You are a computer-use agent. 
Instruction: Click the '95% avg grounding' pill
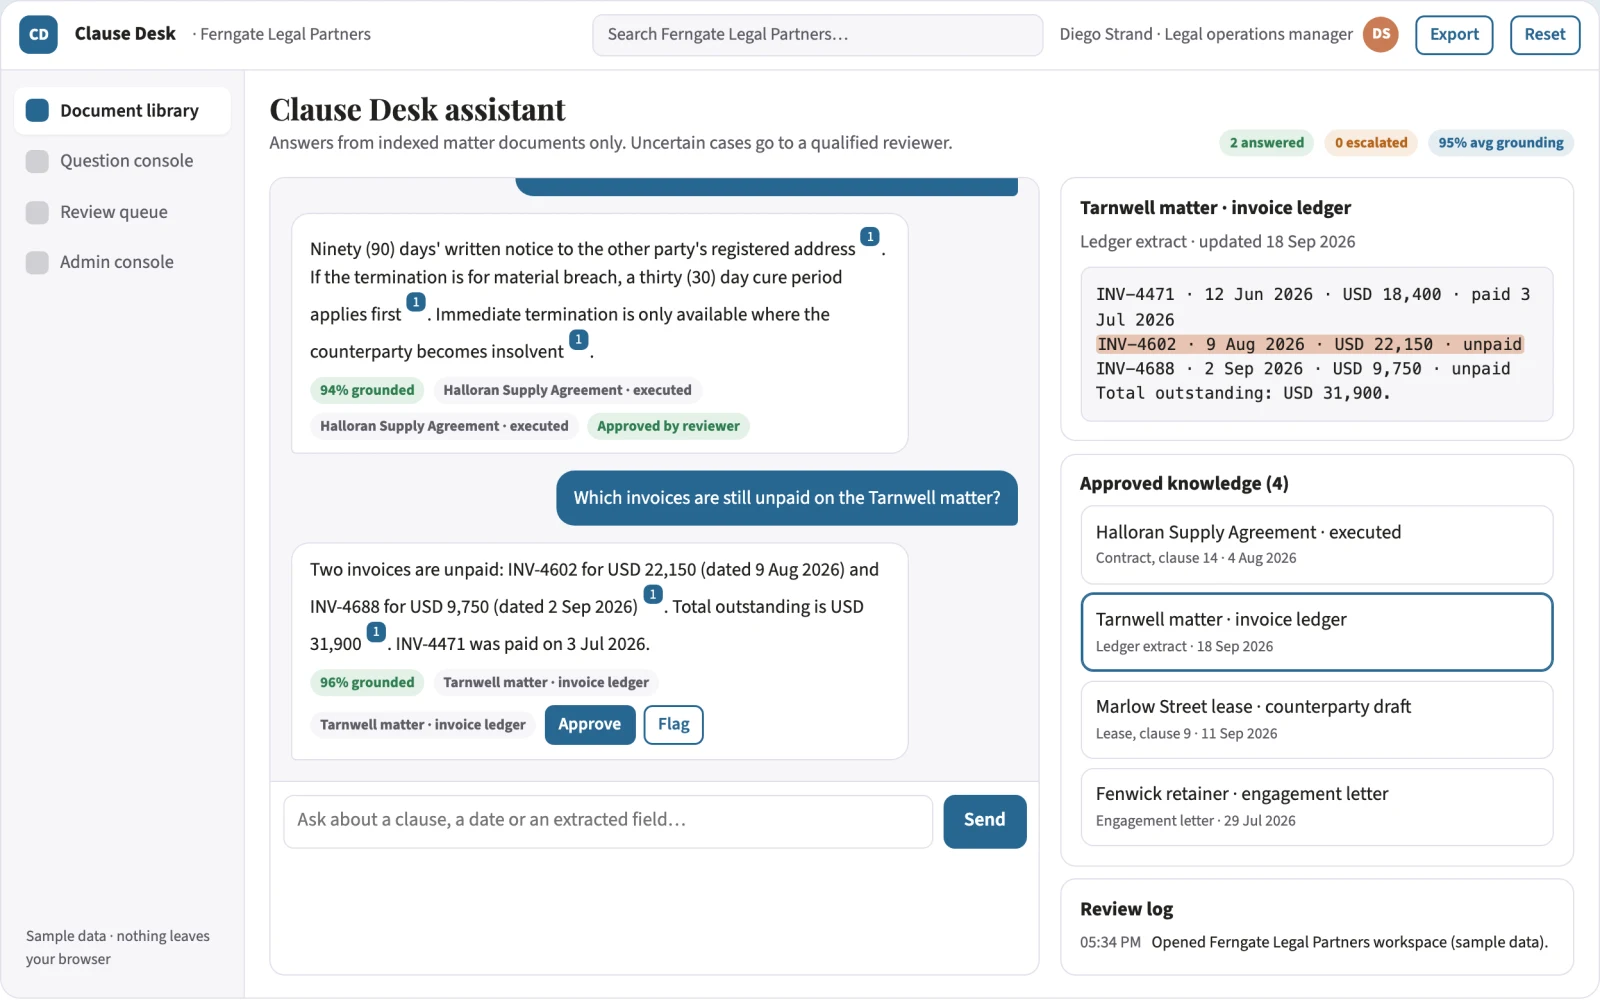pos(1501,143)
